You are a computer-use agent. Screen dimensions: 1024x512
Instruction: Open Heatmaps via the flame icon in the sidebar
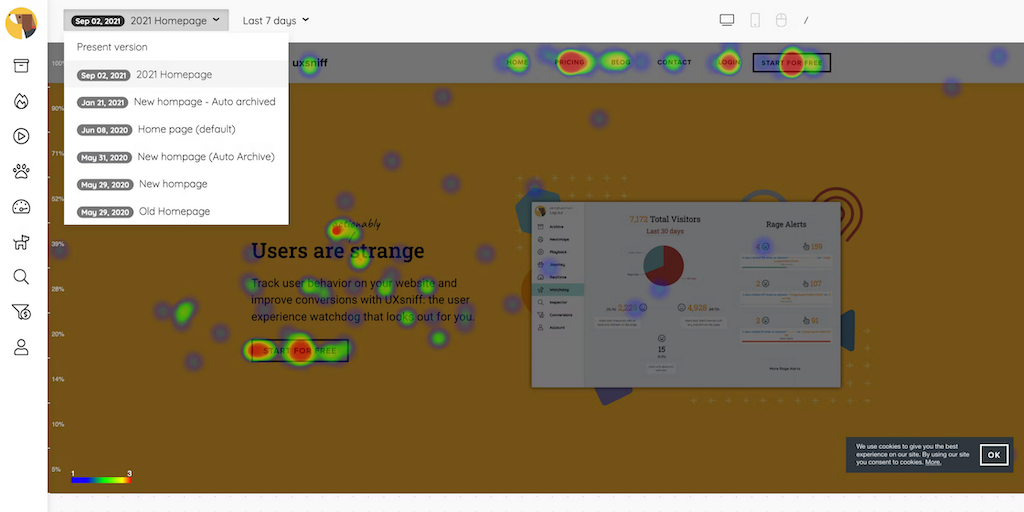(x=21, y=101)
